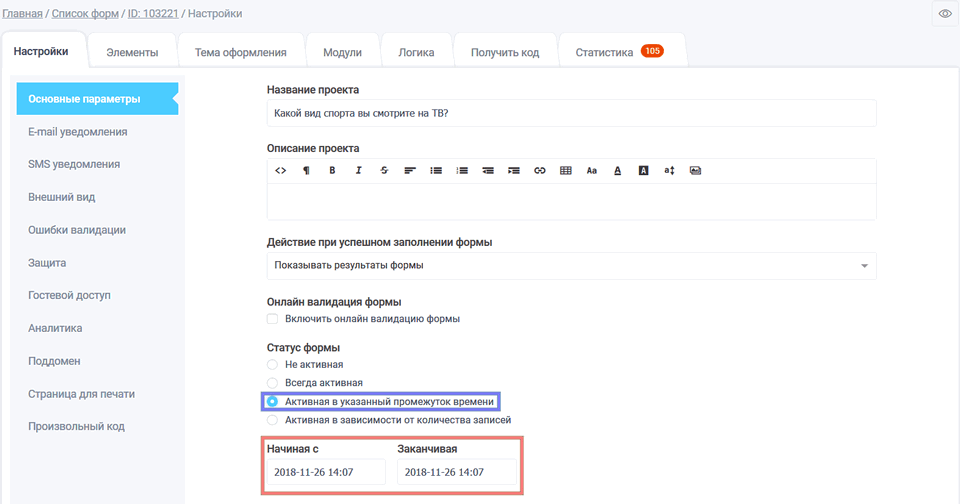960x504 pixels.
Task: Open paragraph format options in editor
Action: 306,171
